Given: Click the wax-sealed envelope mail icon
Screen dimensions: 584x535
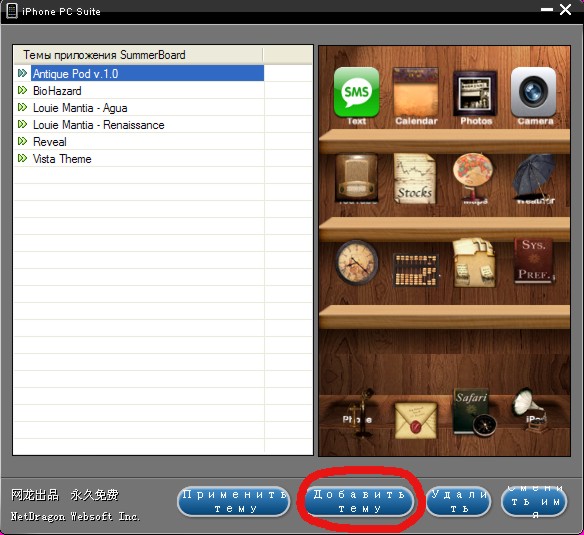Looking at the screenshot, I should (x=415, y=420).
